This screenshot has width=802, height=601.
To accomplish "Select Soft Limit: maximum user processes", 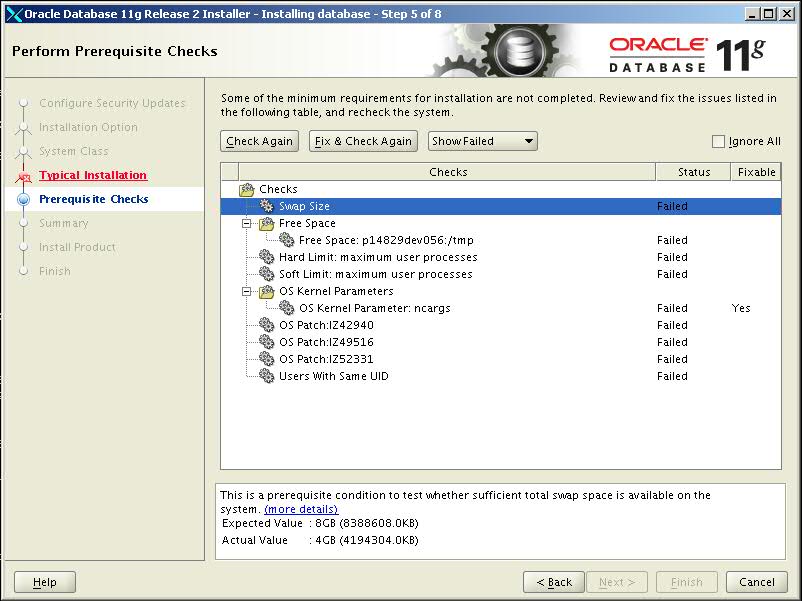I will pyautogui.click(x=501, y=274).
